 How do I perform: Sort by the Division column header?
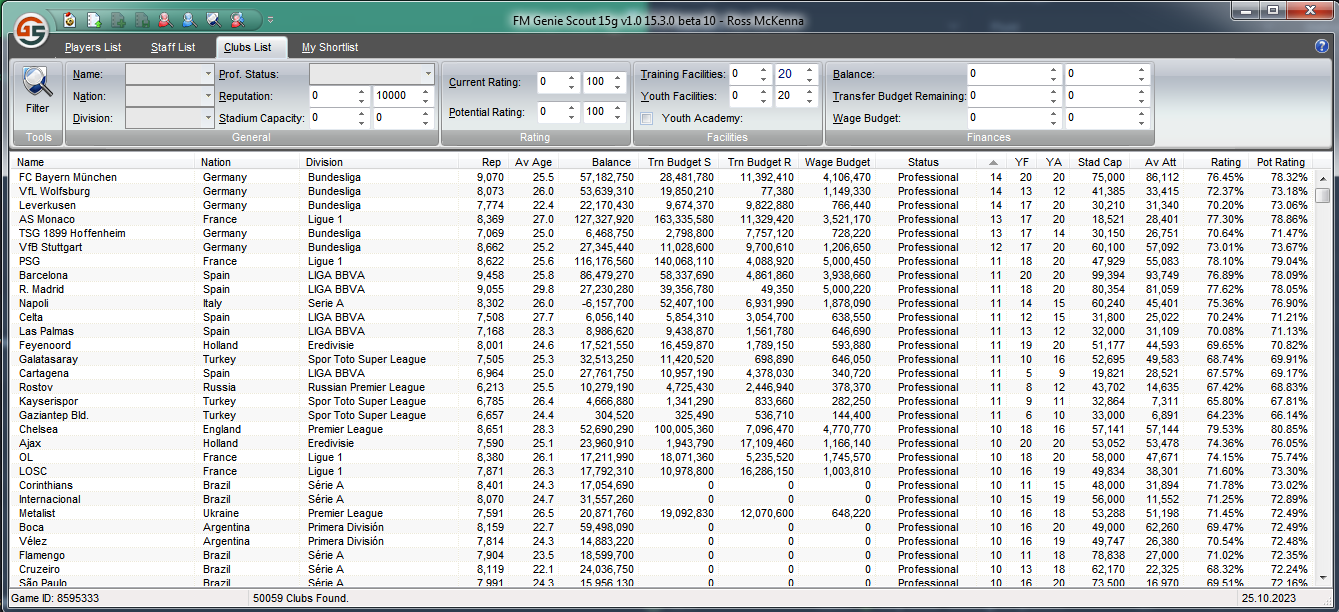pos(380,162)
